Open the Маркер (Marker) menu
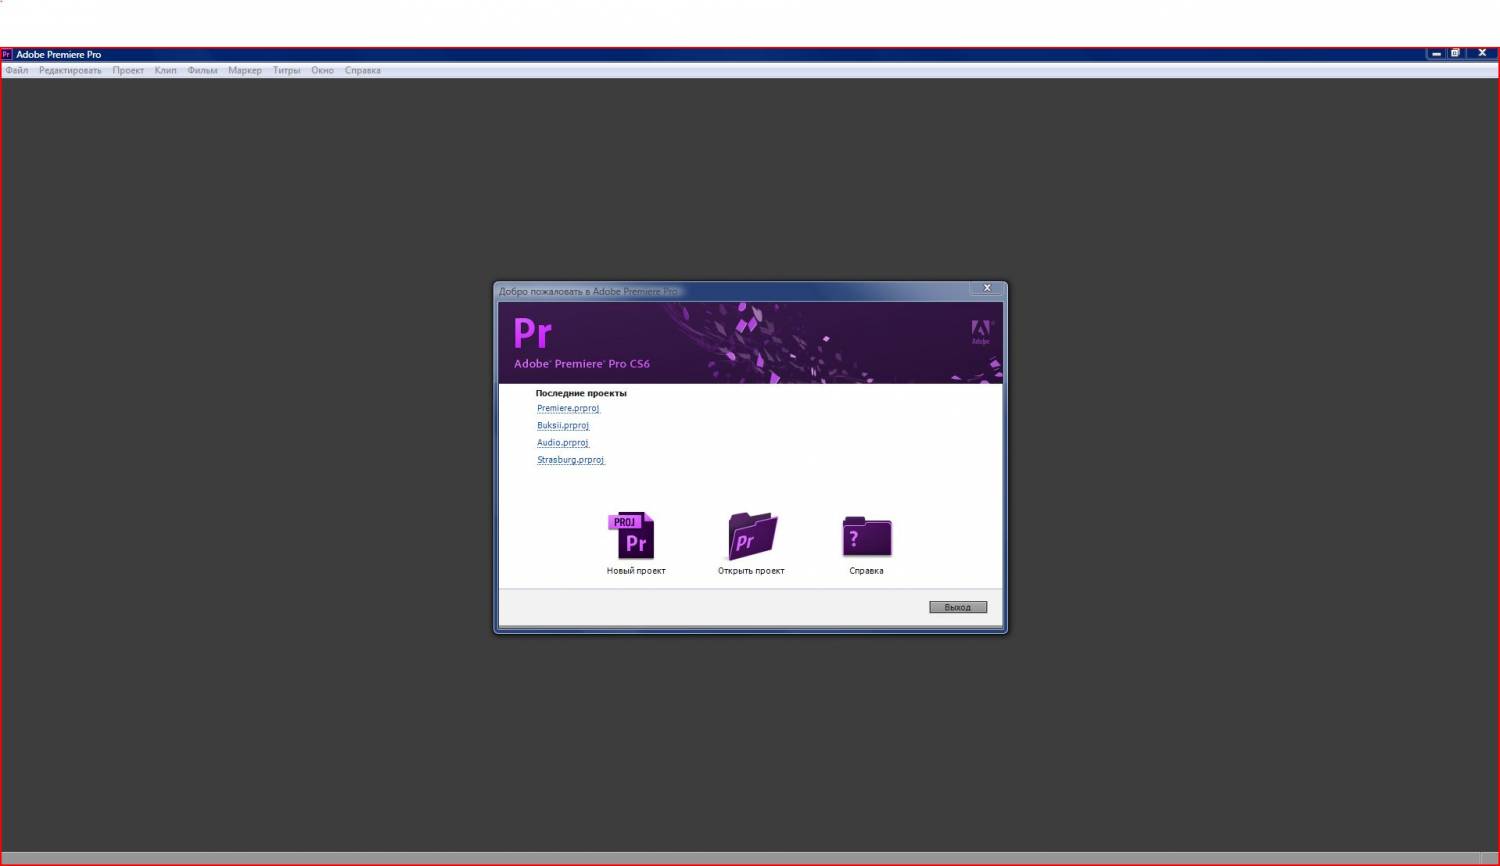 245,70
